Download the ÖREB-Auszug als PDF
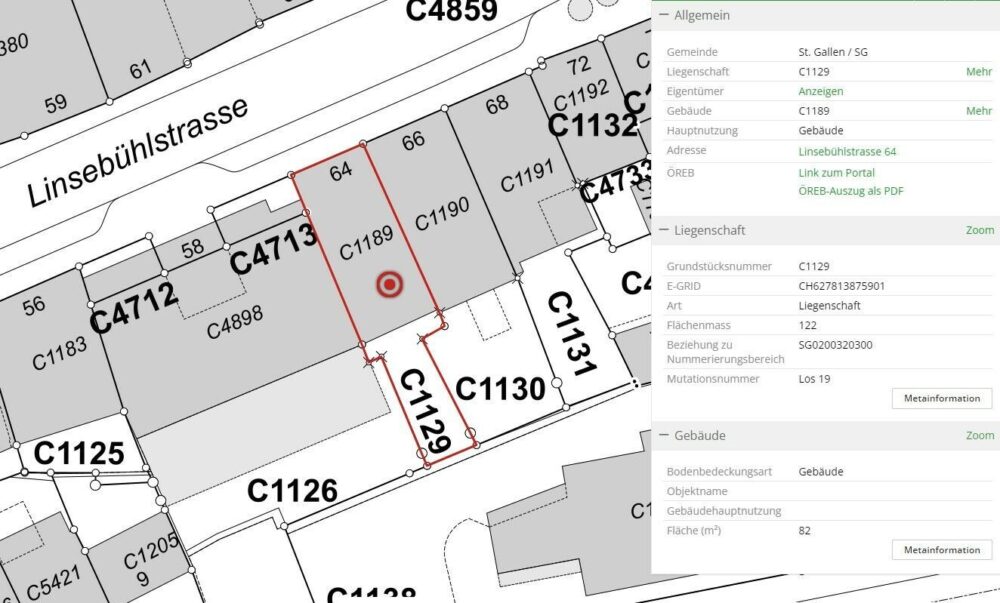This screenshot has height=603, width=1000. tap(850, 191)
